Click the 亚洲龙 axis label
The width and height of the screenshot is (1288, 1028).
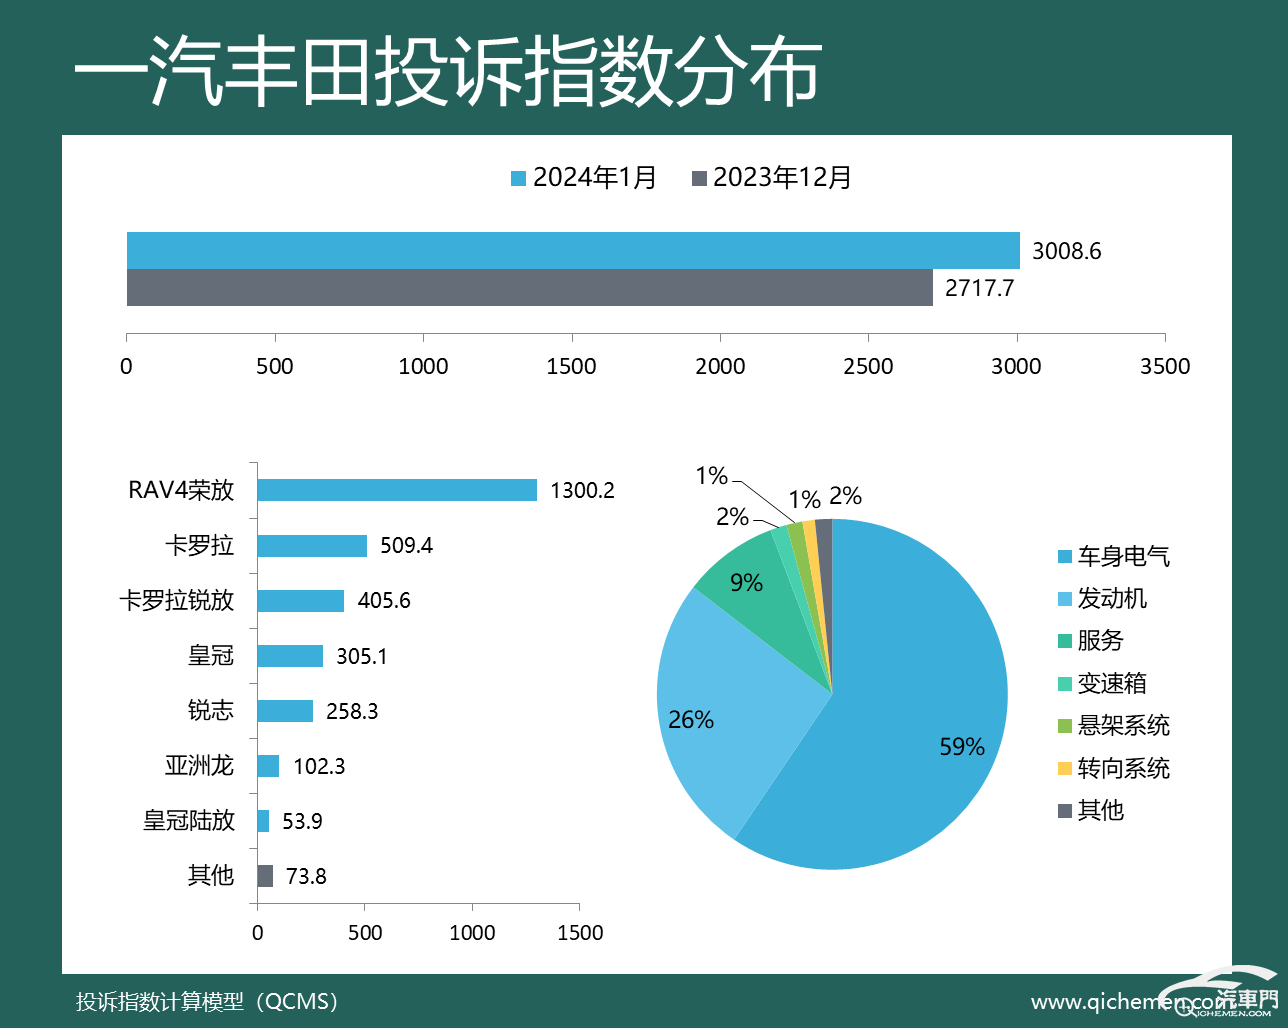199,765
